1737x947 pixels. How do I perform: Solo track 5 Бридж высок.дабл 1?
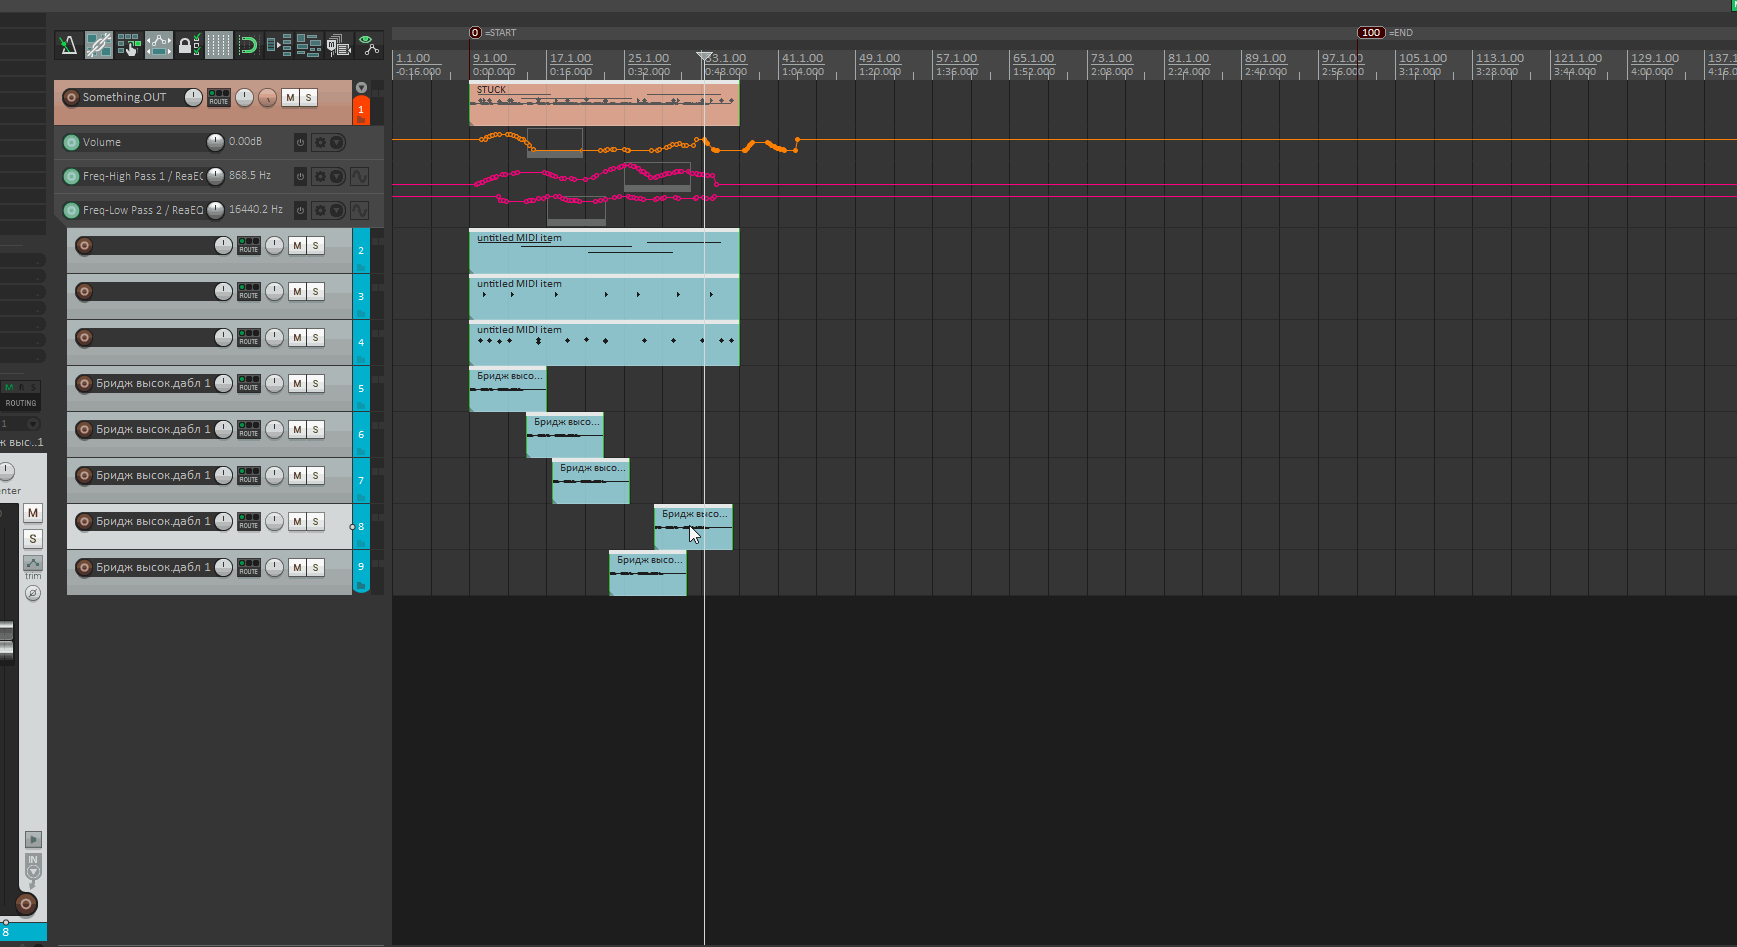tap(316, 384)
